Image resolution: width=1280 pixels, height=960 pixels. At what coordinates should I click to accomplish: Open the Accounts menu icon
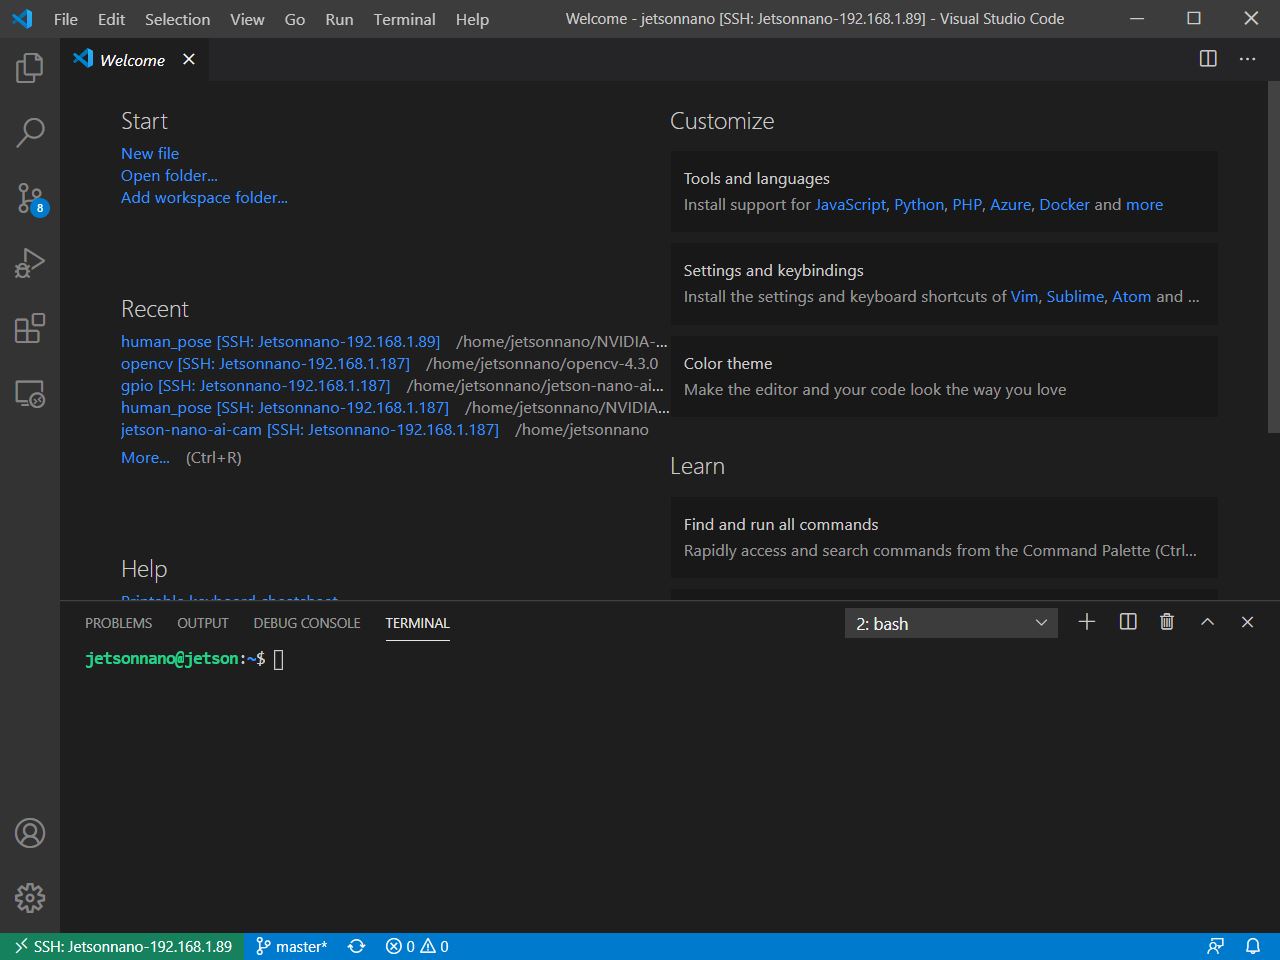(x=30, y=833)
